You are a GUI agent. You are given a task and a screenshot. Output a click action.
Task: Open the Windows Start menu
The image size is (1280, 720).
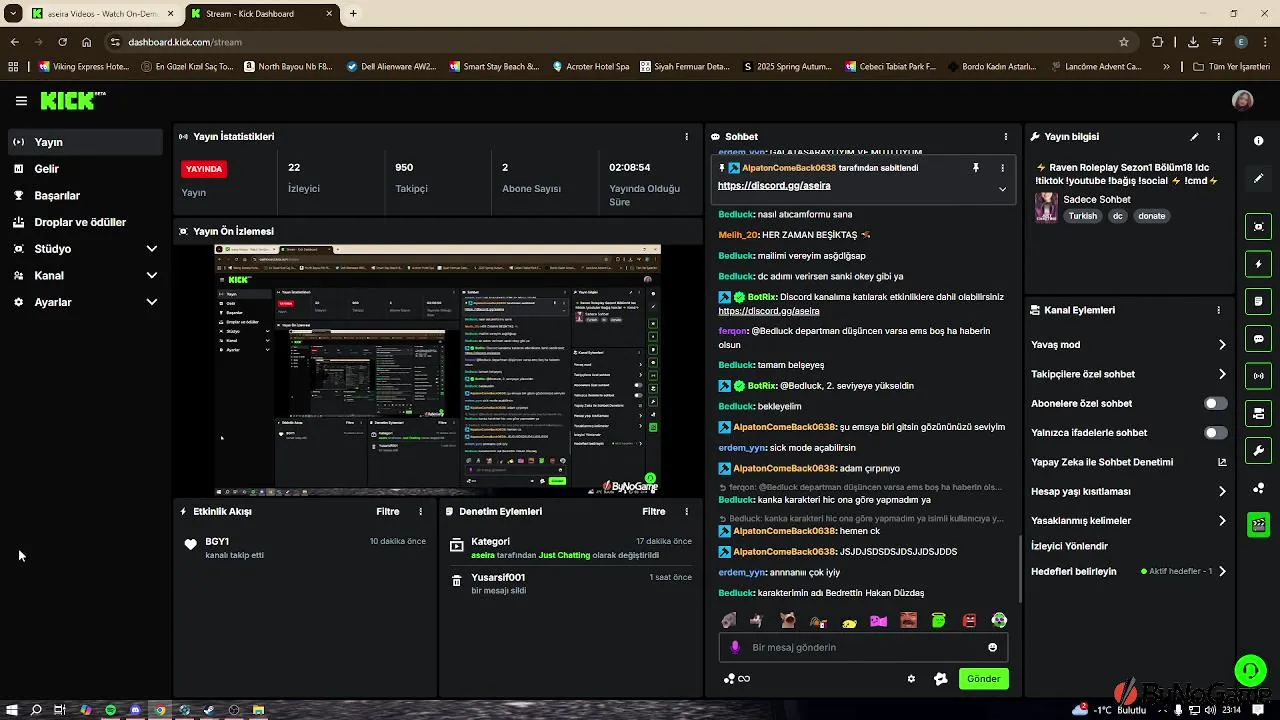[12, 710]
